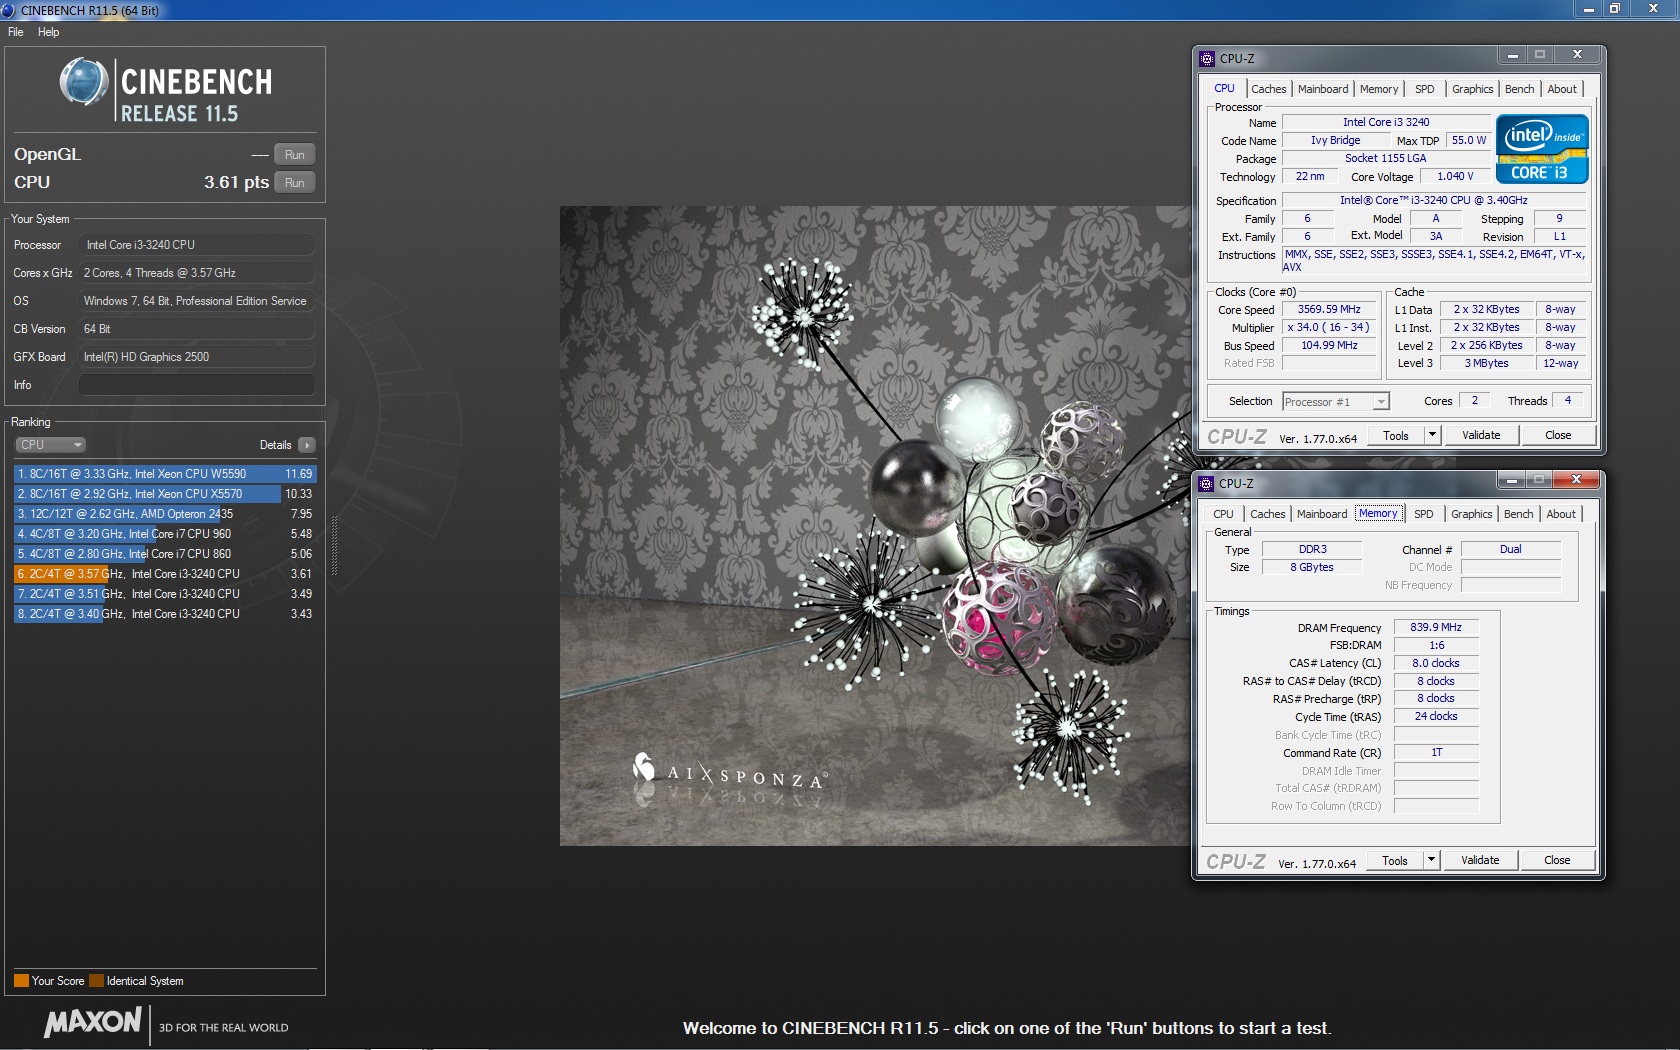Click the Info input field
The width and height of the screenshot is (1680, 1050).
pyautogui.click(x=196, y=385)
